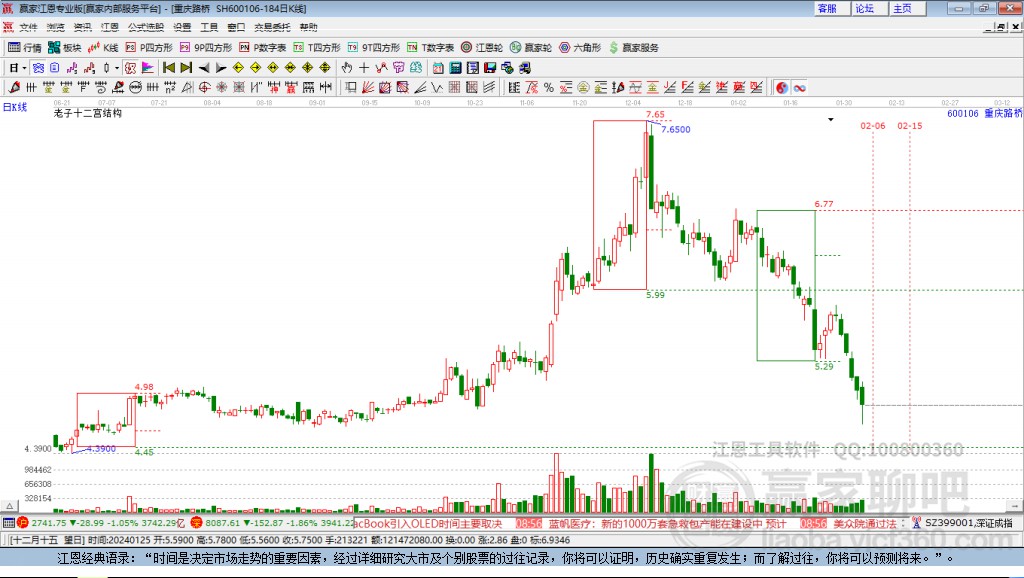
Task: Expand the candlestick style dropdown arrow
Action: [117, 68]
